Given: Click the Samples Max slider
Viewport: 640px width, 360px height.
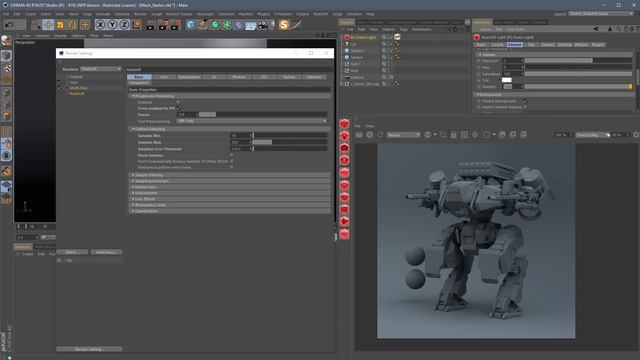Looking at the screenshot, I should (290, 142).
